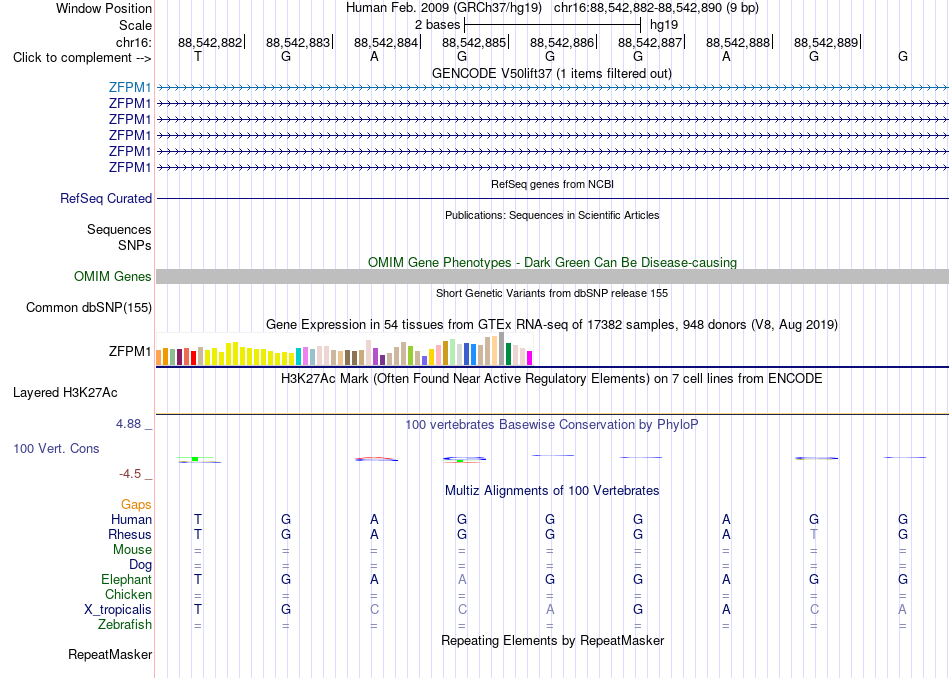Click the gray OMIM Genes item bar

pyautogui.click(x=552, y=276)
